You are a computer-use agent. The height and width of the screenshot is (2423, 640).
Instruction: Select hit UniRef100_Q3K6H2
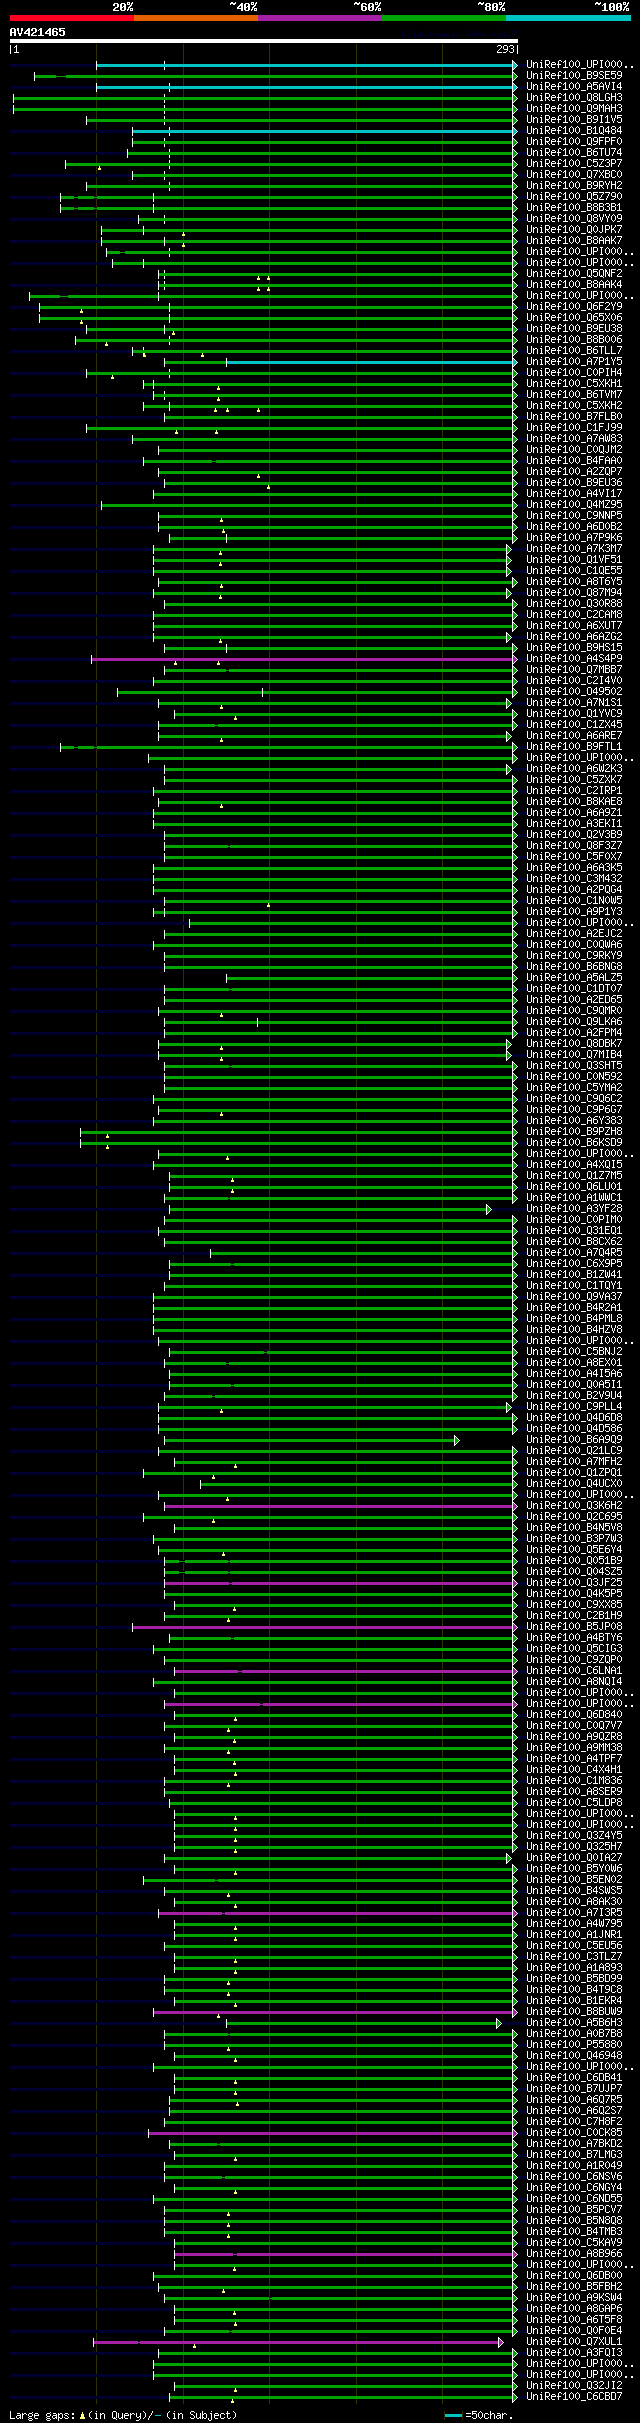click(574, 1506)
